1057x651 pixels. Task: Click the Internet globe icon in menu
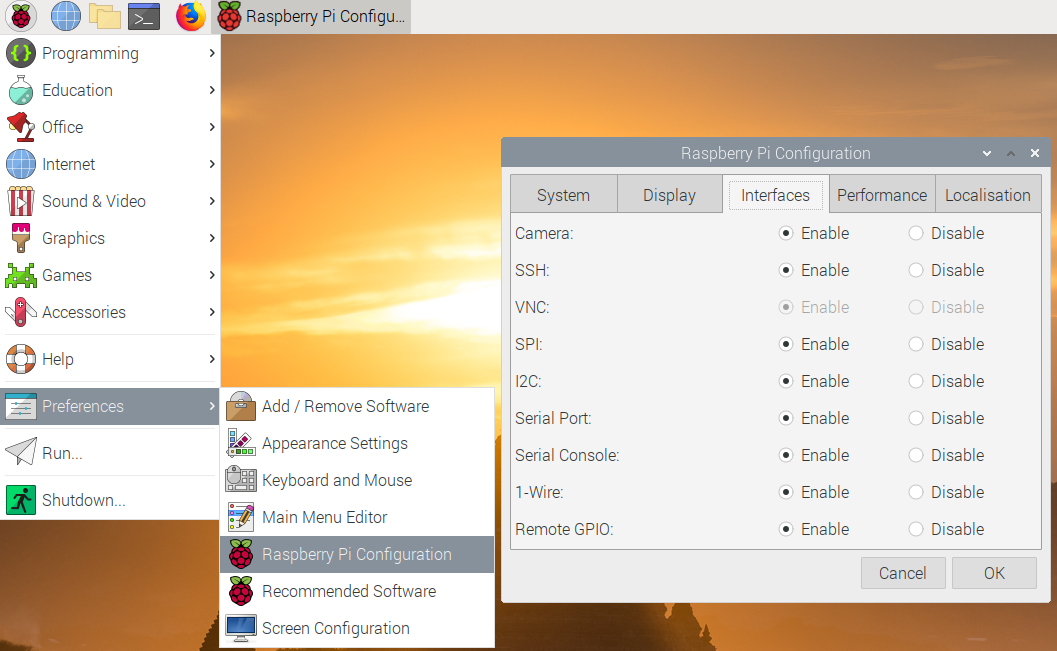click(21, 164)
